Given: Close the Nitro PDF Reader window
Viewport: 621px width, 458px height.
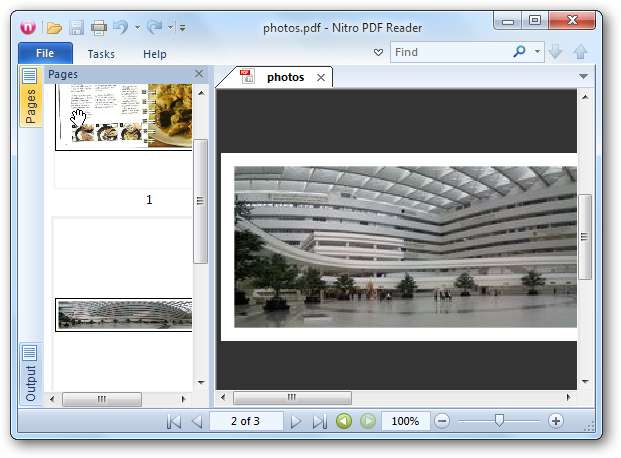Looking at the screenshot, I should (572, 21).
